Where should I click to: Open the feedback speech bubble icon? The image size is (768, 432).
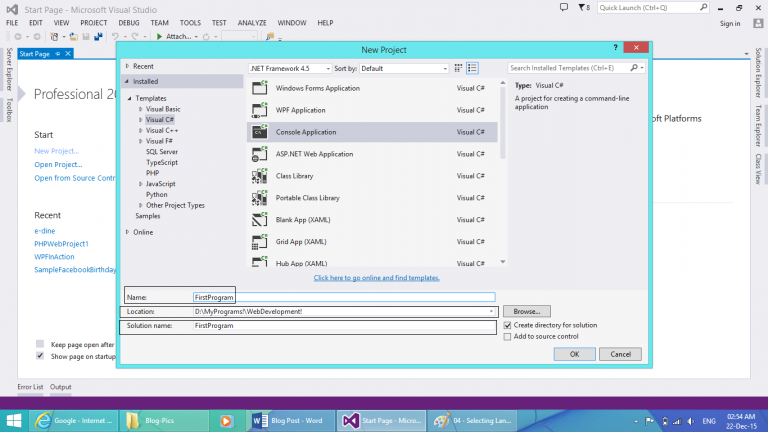(x=564, y=7)
